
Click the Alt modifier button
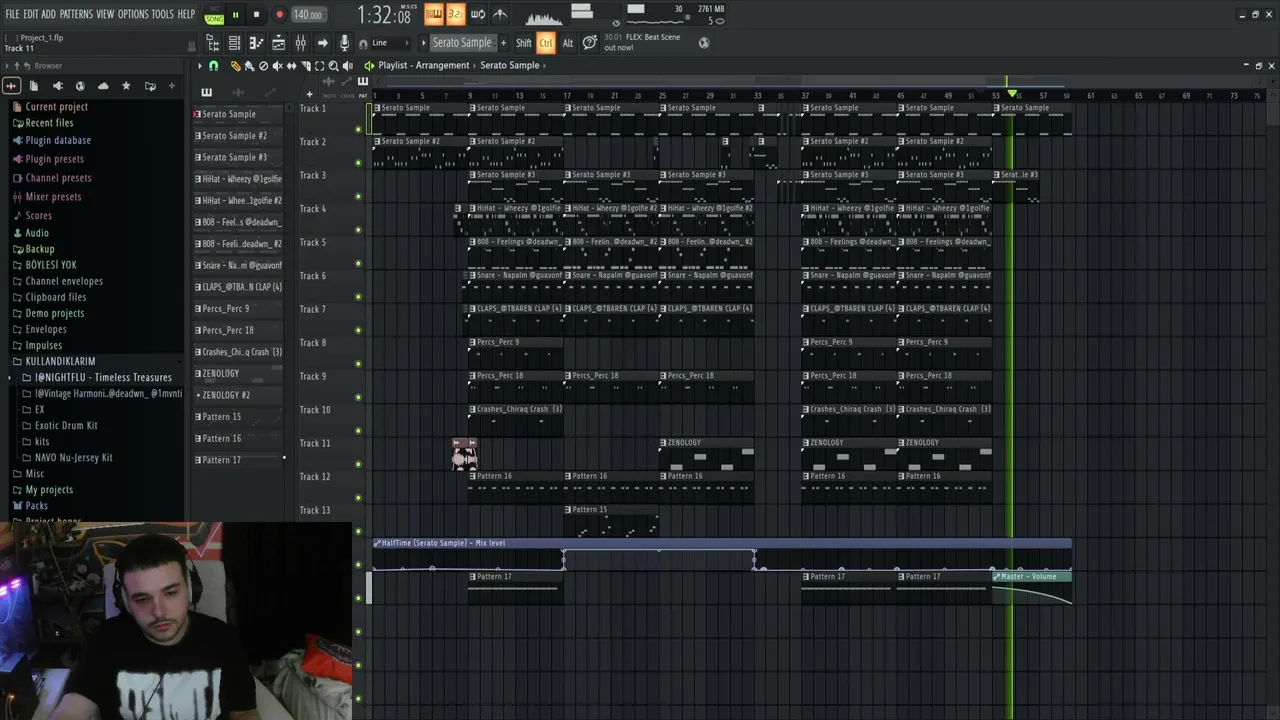click(x=568, y=43)
